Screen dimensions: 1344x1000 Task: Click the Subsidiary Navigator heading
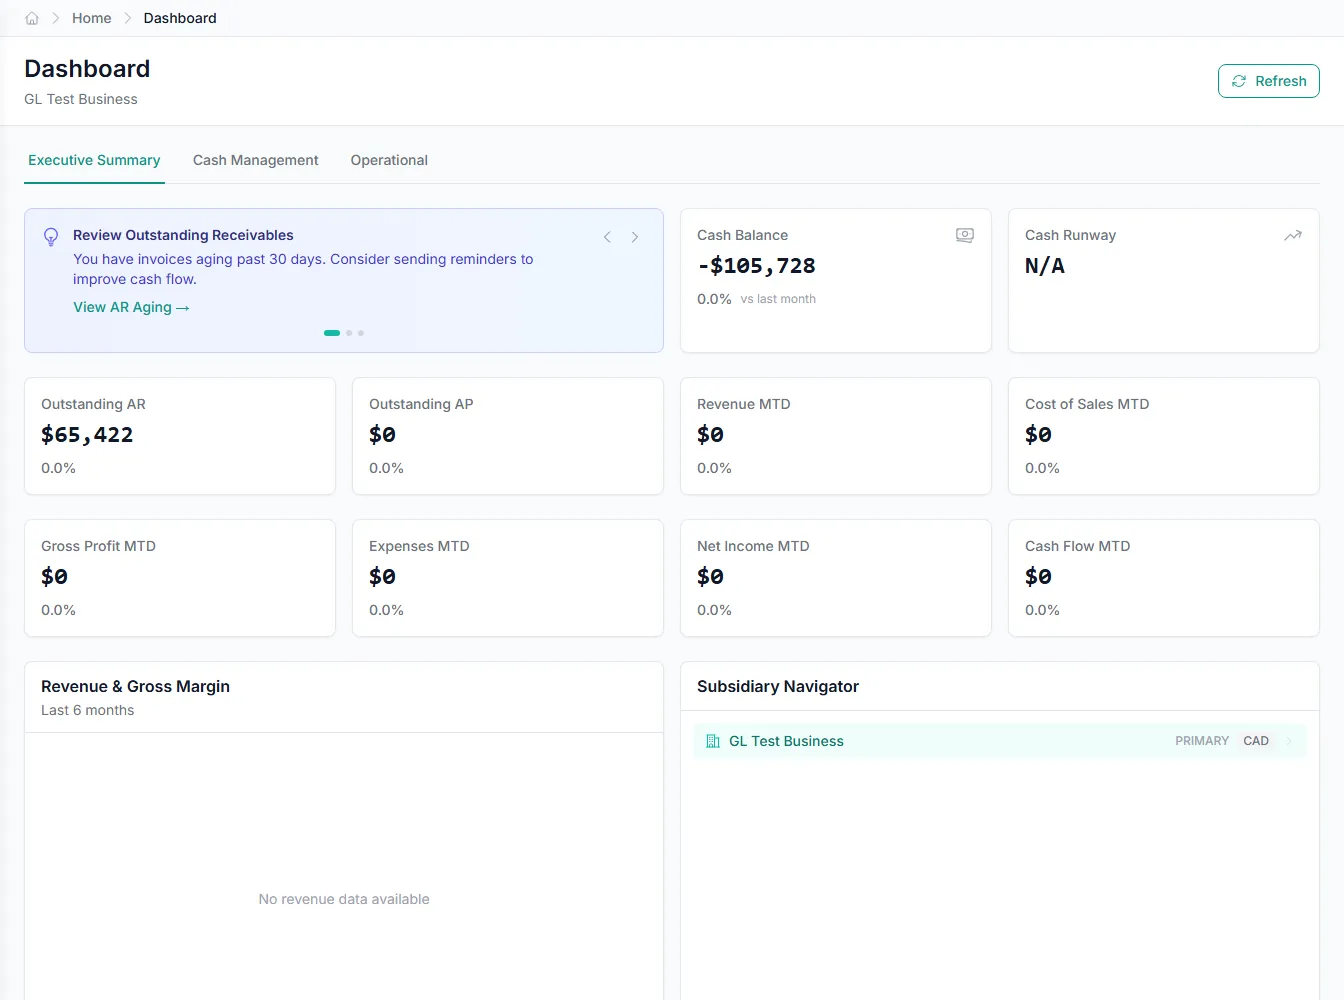[778, 686]
